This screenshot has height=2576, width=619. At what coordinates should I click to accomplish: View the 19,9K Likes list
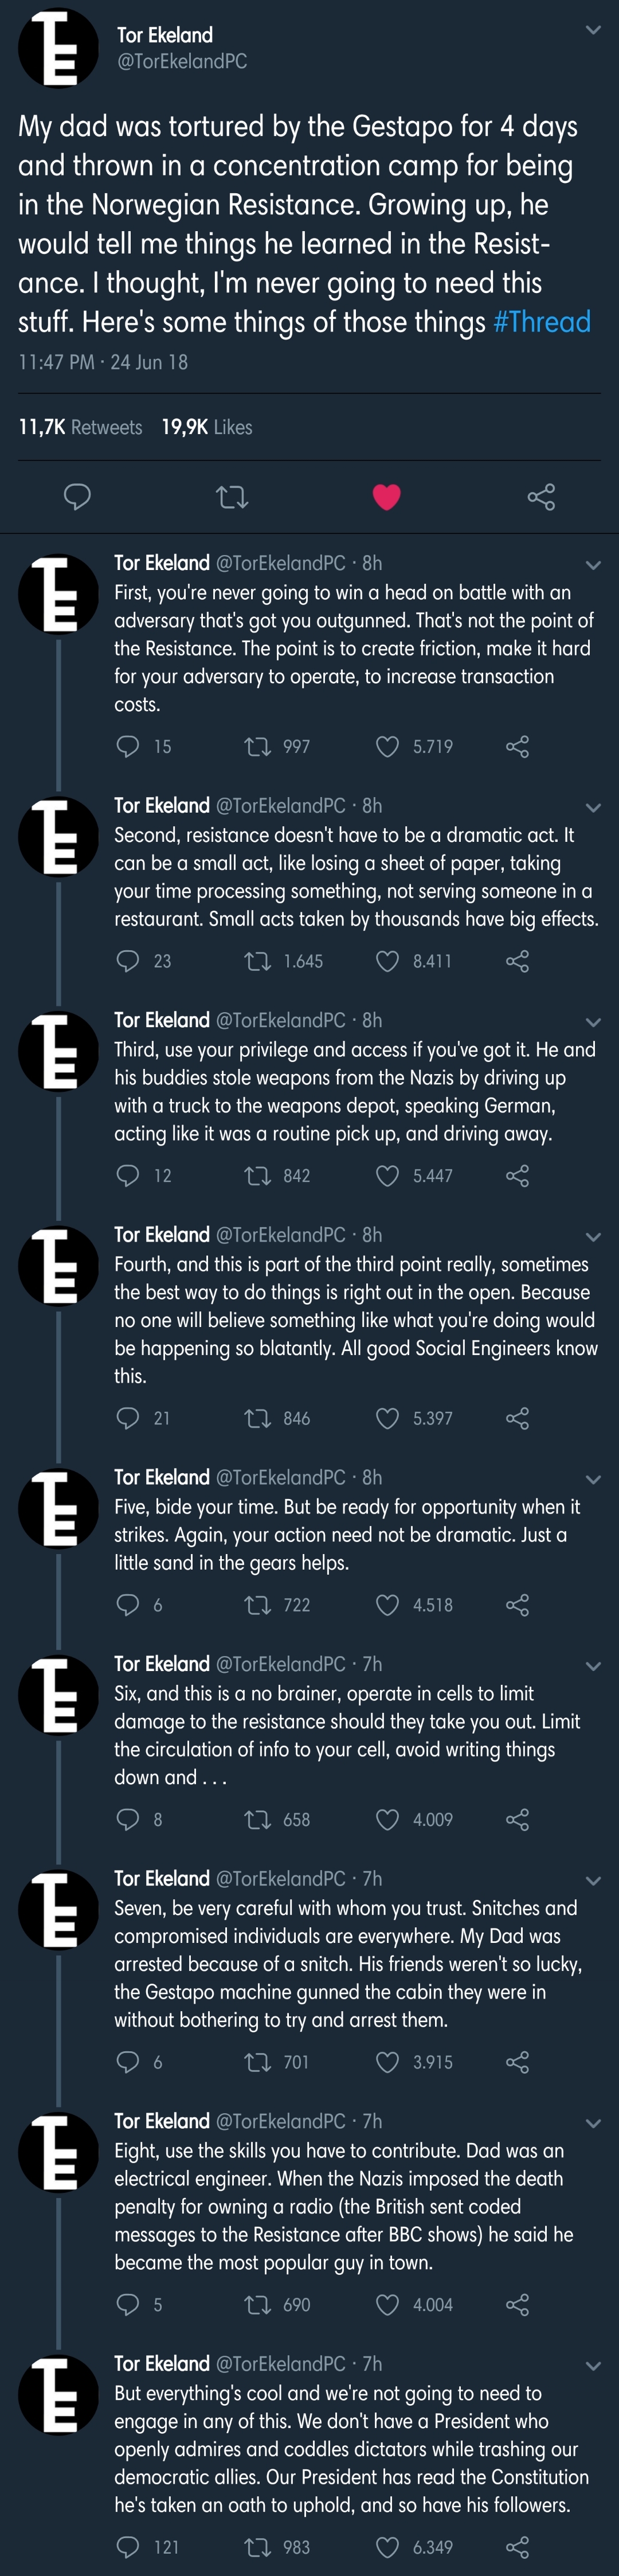207,427
